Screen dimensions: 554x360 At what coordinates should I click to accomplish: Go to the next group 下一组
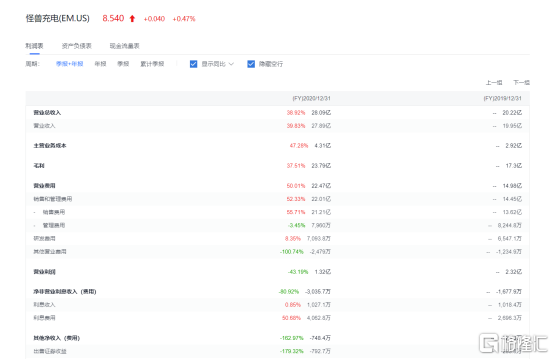(521, 83)
